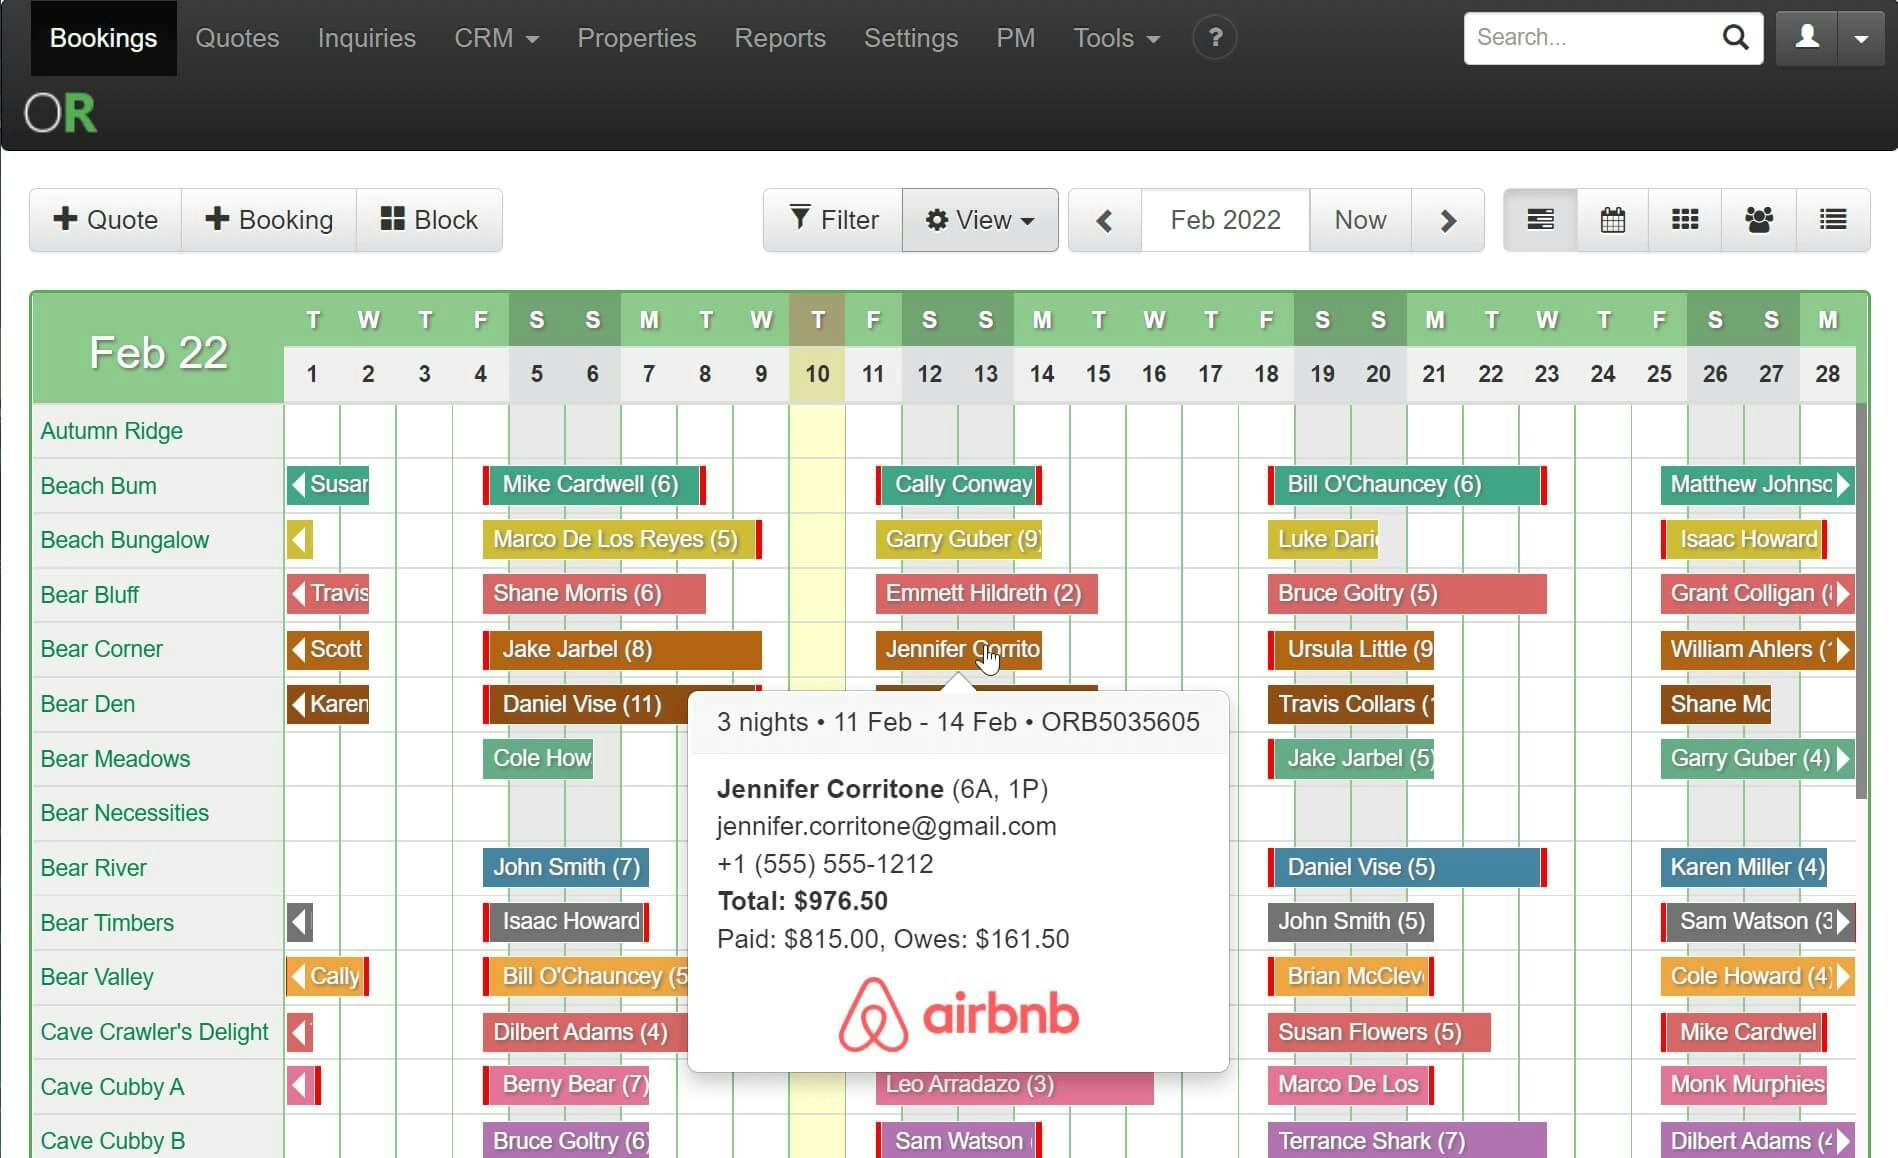This screenshot has width=1898, height=1158.
Task: Expand the View options dropdown
Action: tap(980, 220)
